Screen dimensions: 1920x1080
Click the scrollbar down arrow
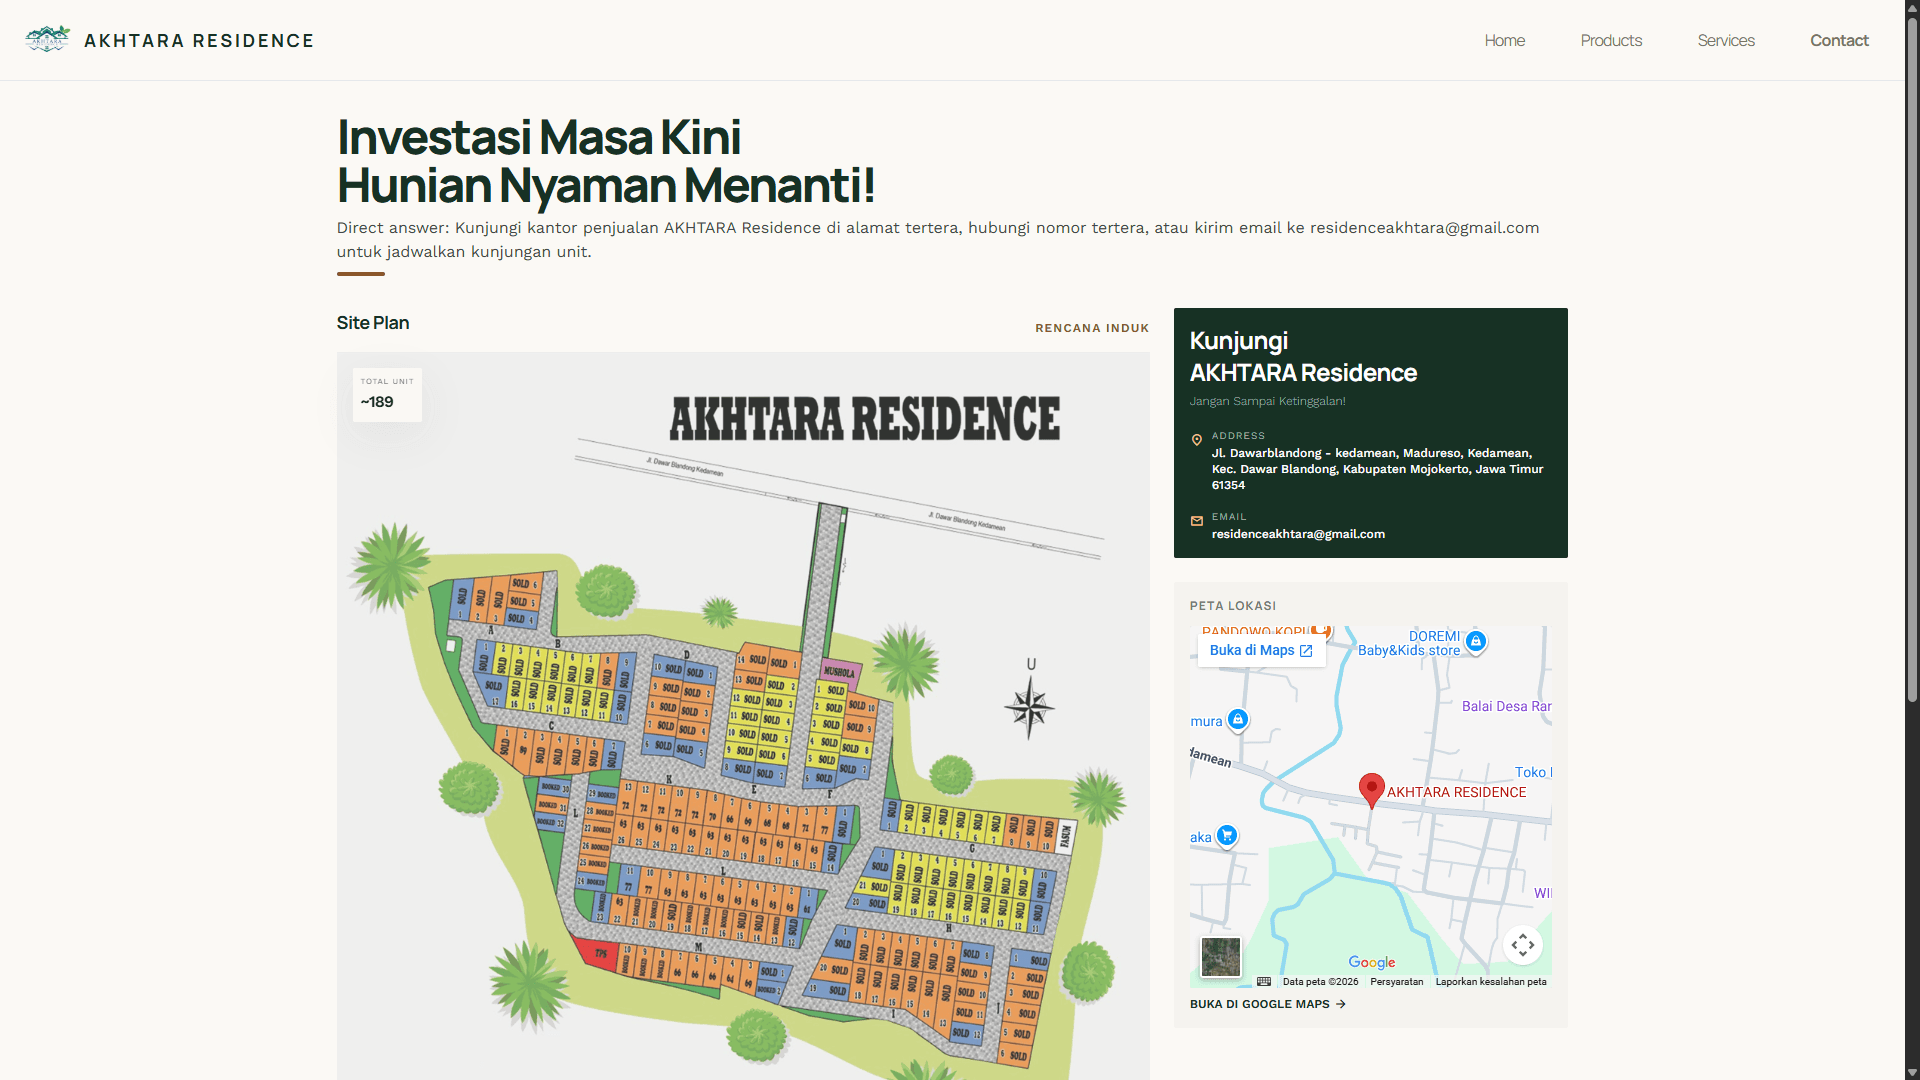tap(1912, 1073)
